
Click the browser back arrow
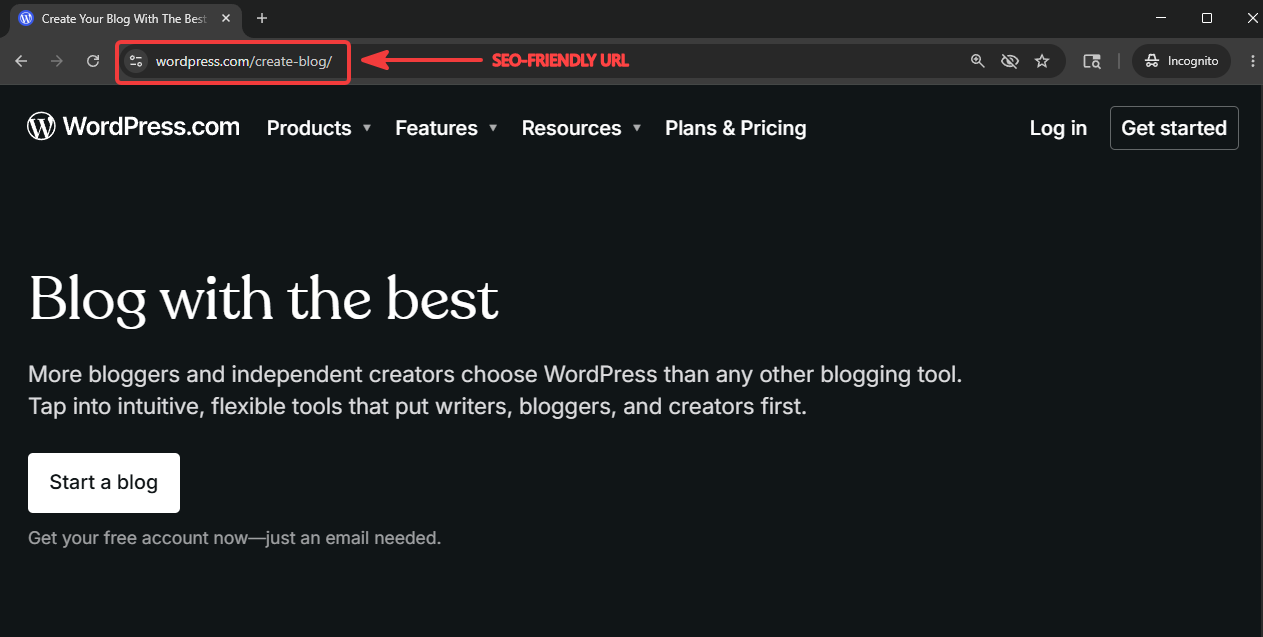tap(21, 61)
